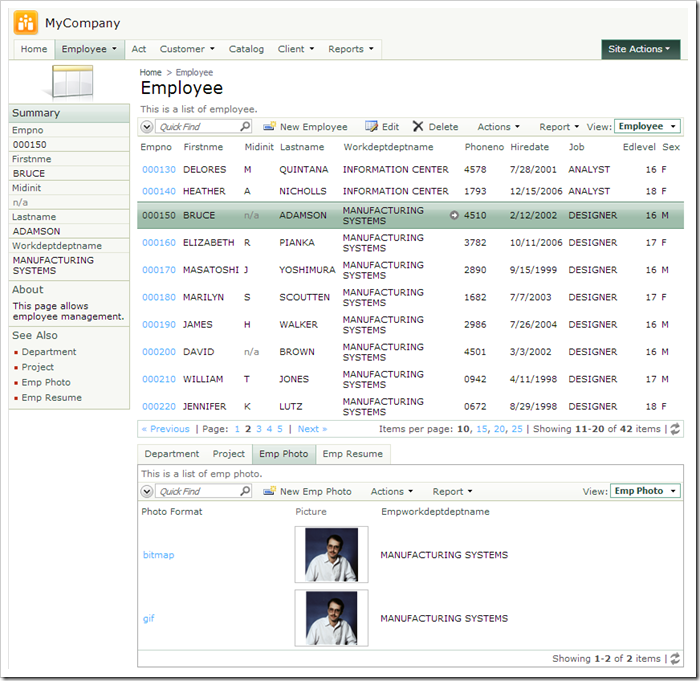Click the arrow icon on the selected Bruce row
The image size is (700, 681).
(454, 215)
